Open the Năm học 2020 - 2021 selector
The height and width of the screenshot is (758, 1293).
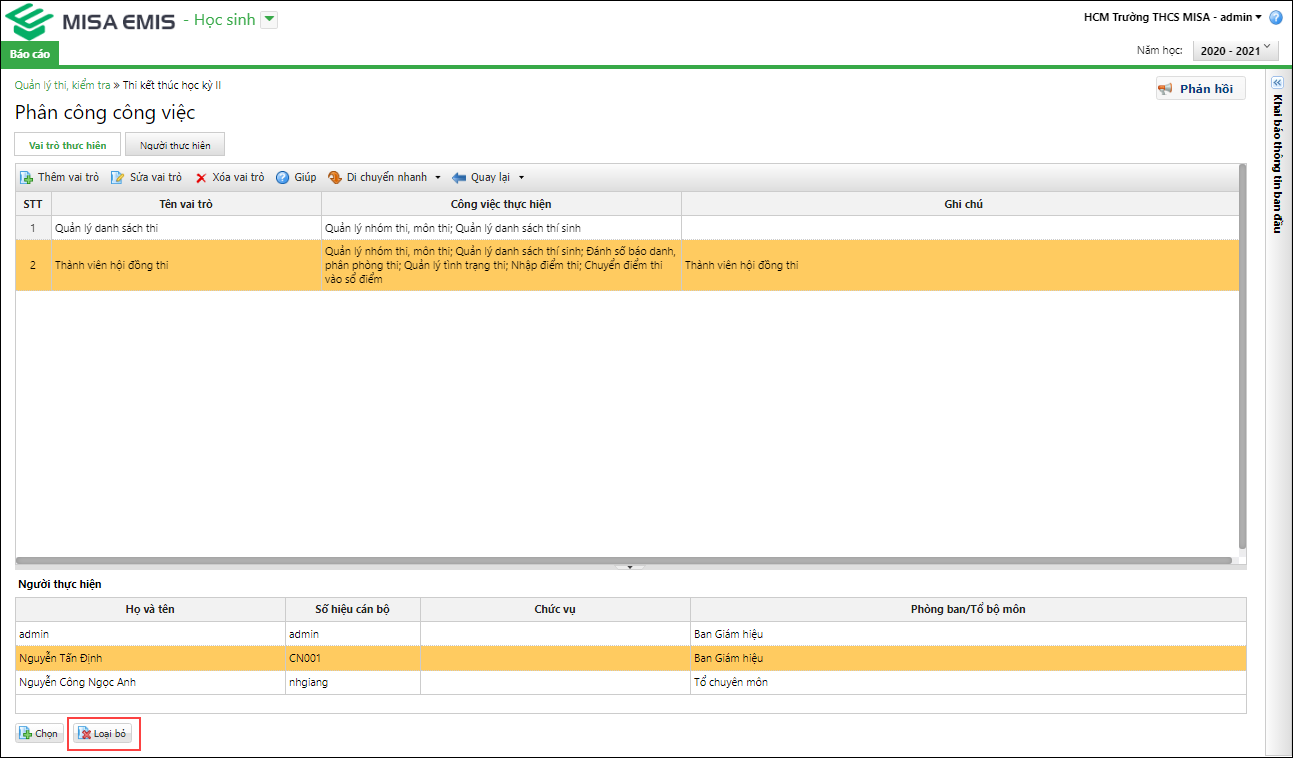point(1236,50)
